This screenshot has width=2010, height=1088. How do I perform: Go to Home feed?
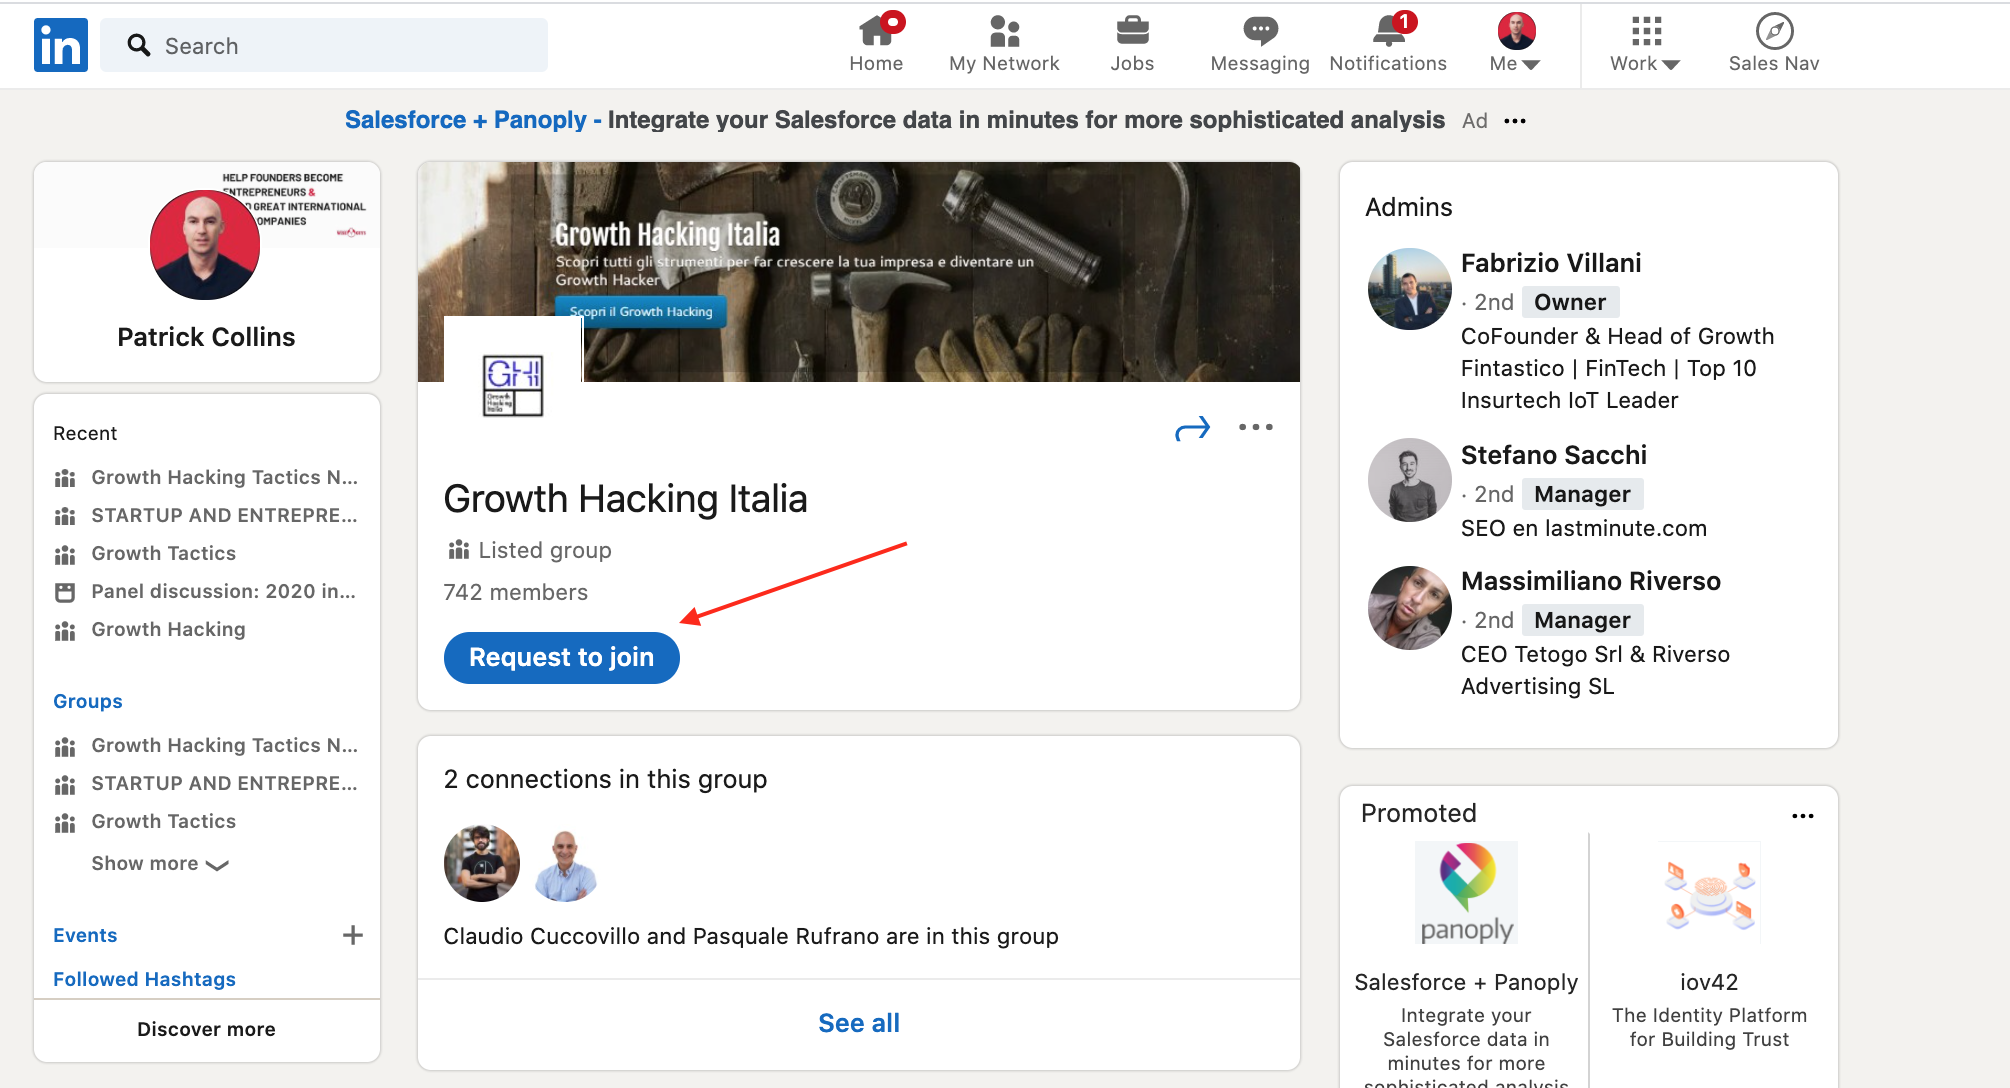pos(876,45)
